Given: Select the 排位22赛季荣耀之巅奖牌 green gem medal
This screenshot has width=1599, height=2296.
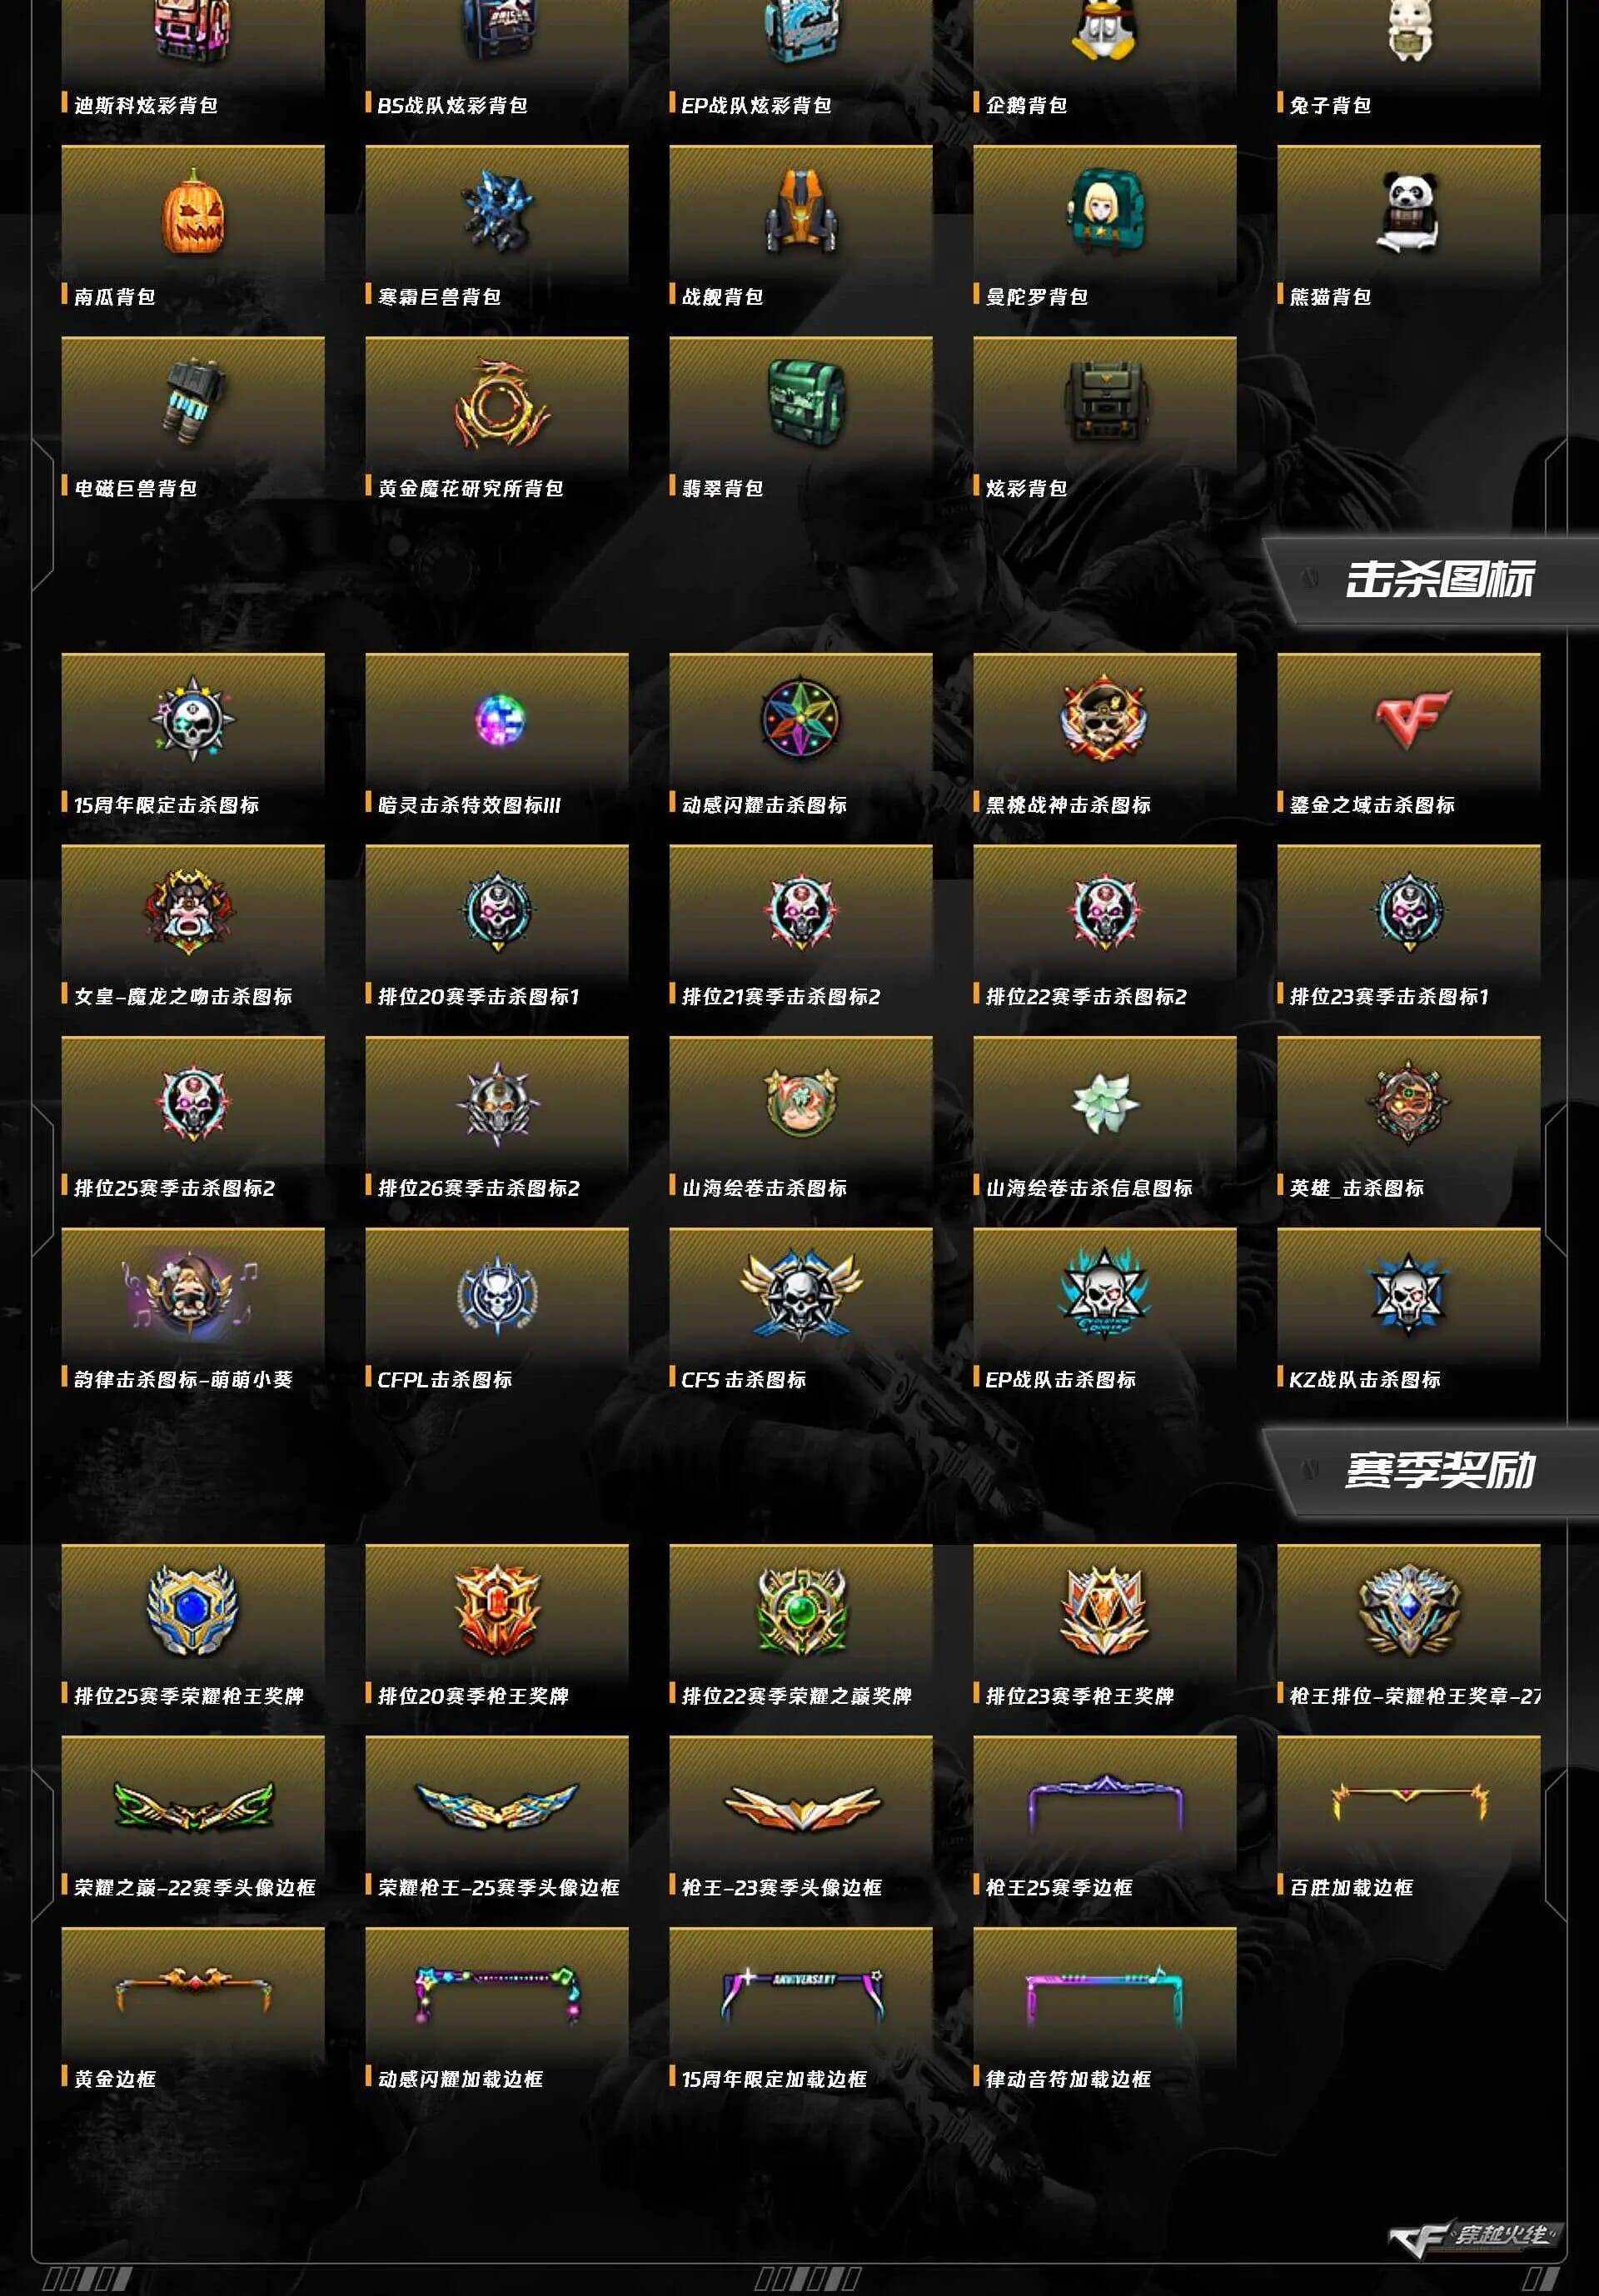Looking at the screenshot, I should click(800, 1610).
